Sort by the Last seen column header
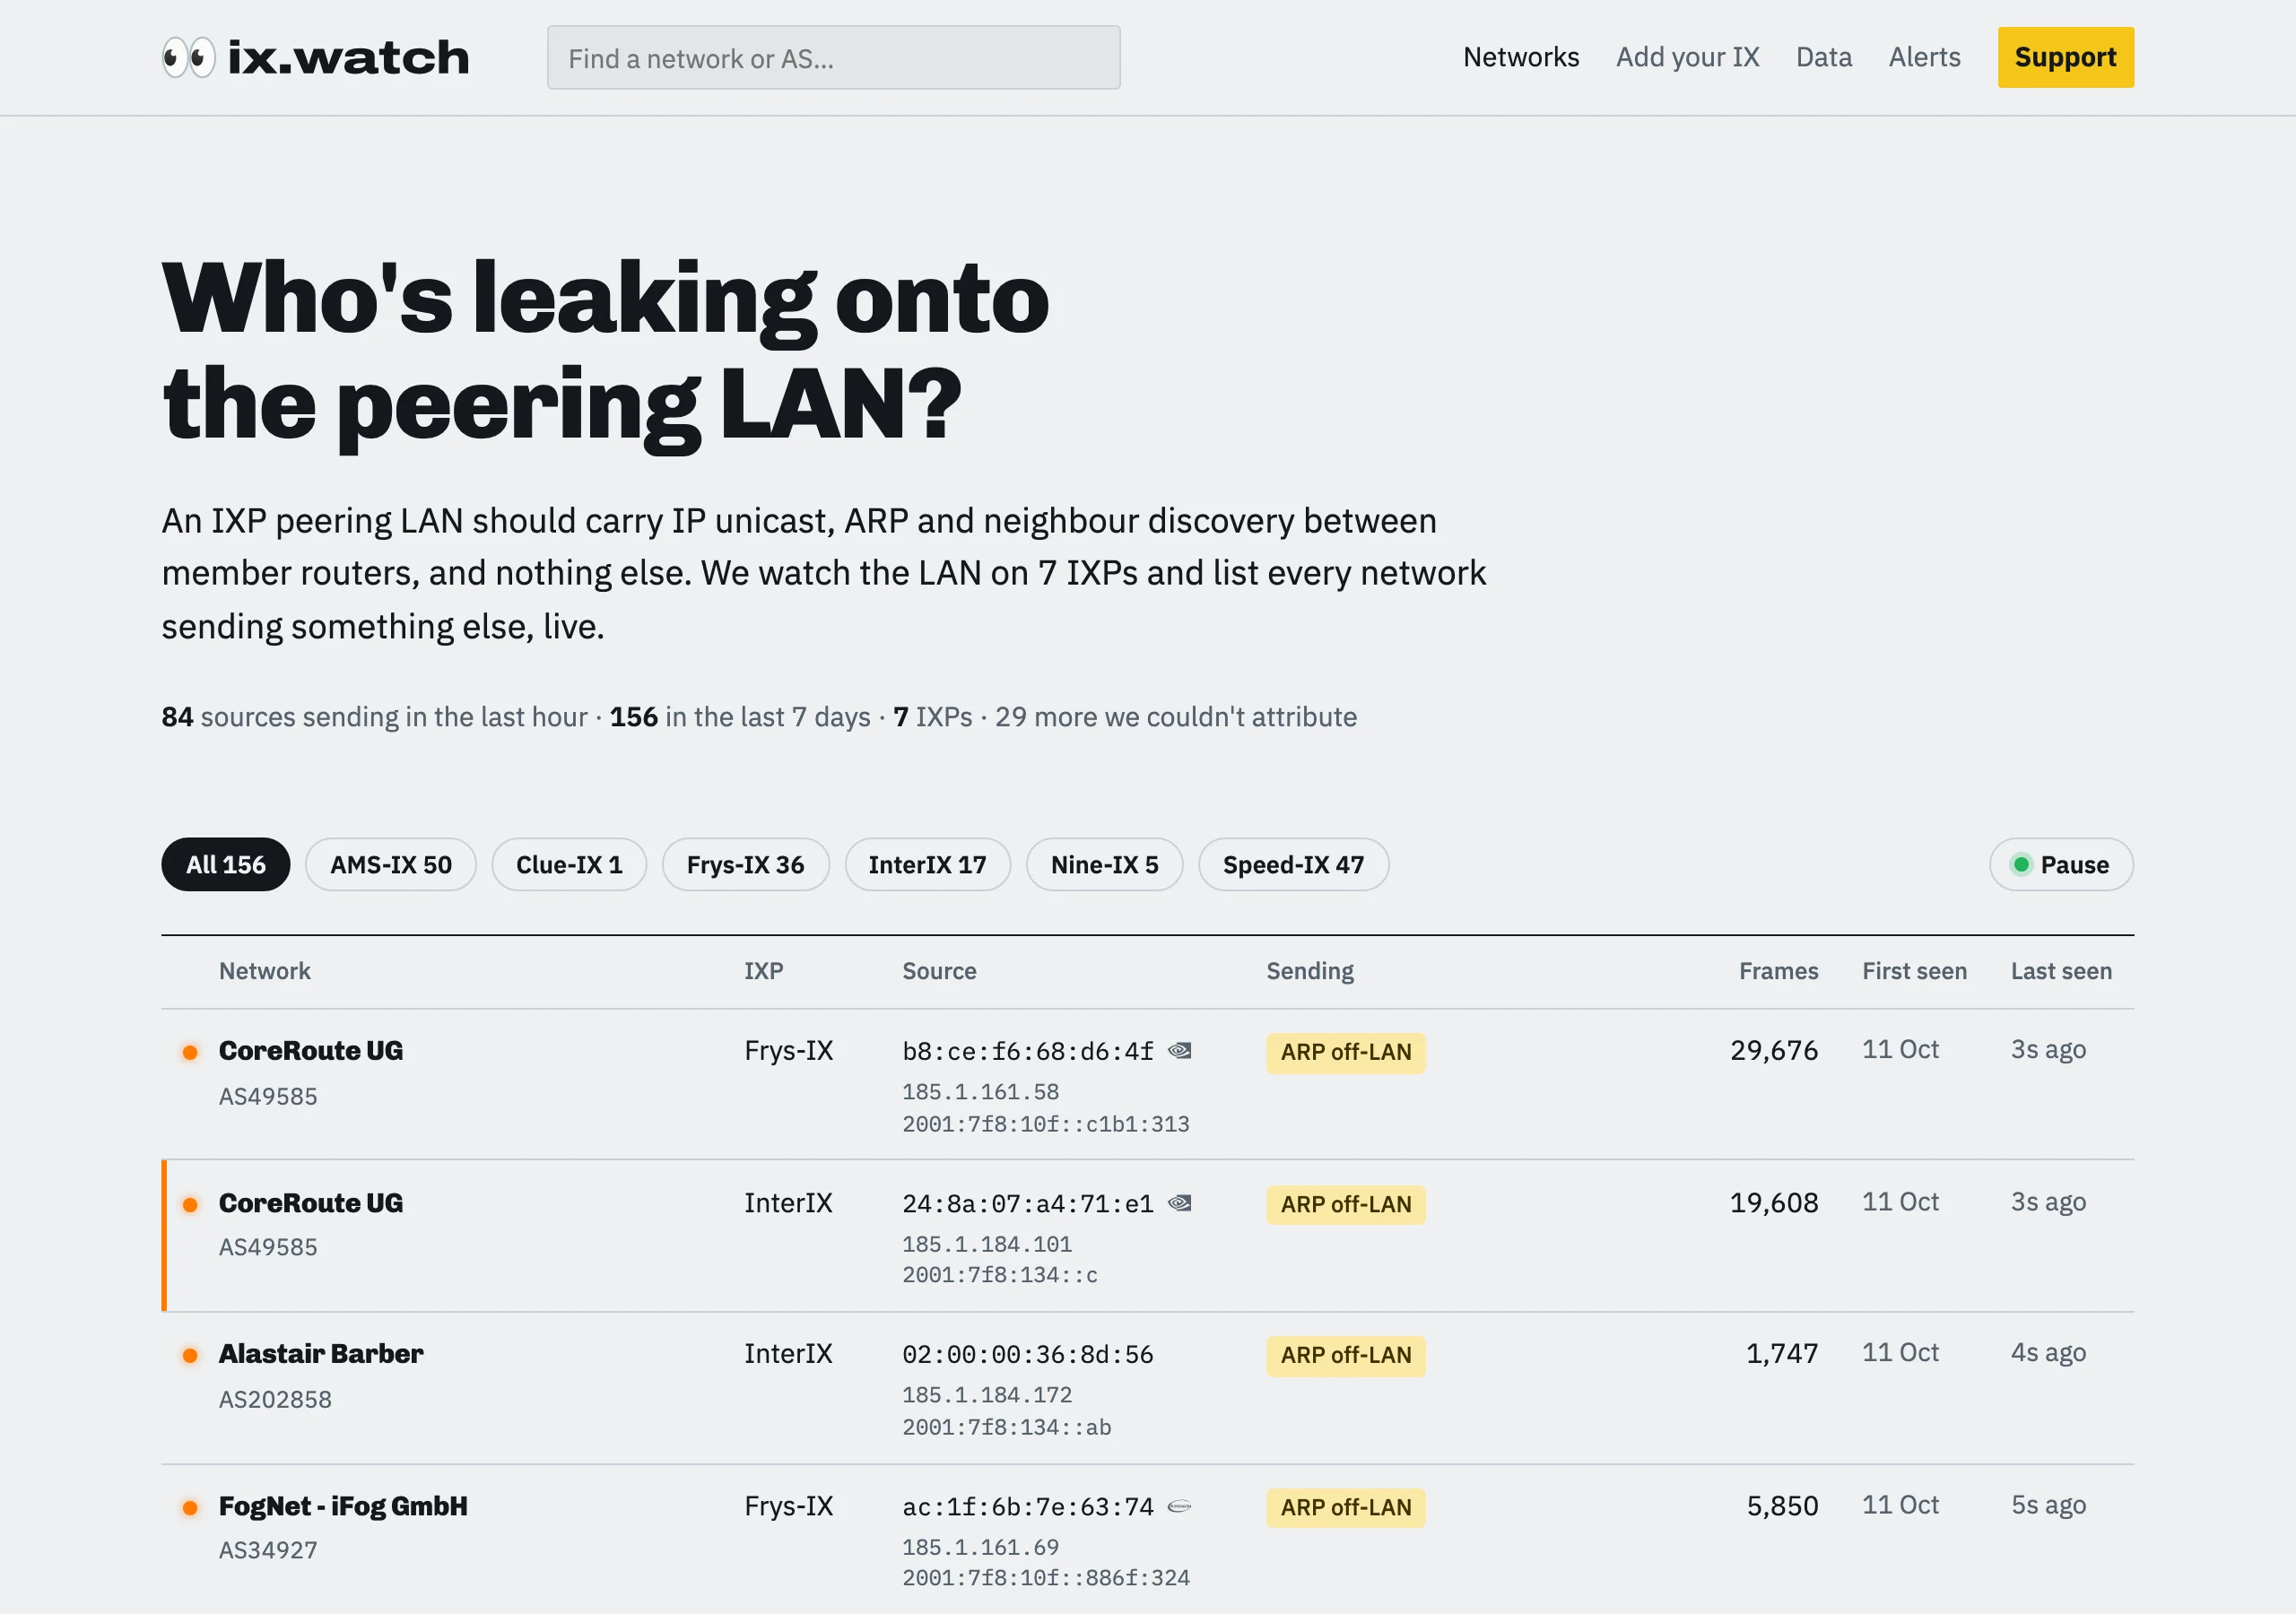 click(2061, 971)
